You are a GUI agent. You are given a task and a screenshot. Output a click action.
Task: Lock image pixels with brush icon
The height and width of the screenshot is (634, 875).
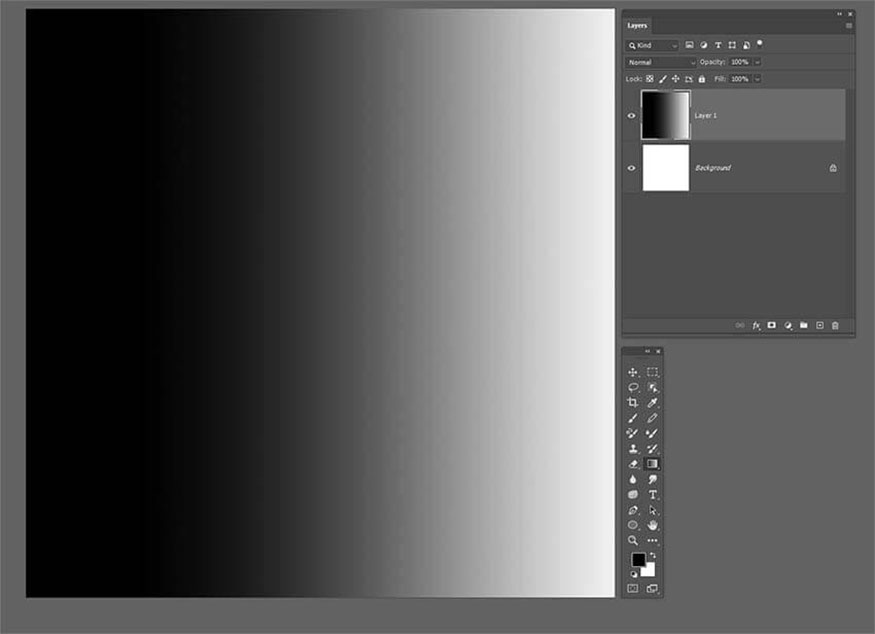(x=663, y=79)
